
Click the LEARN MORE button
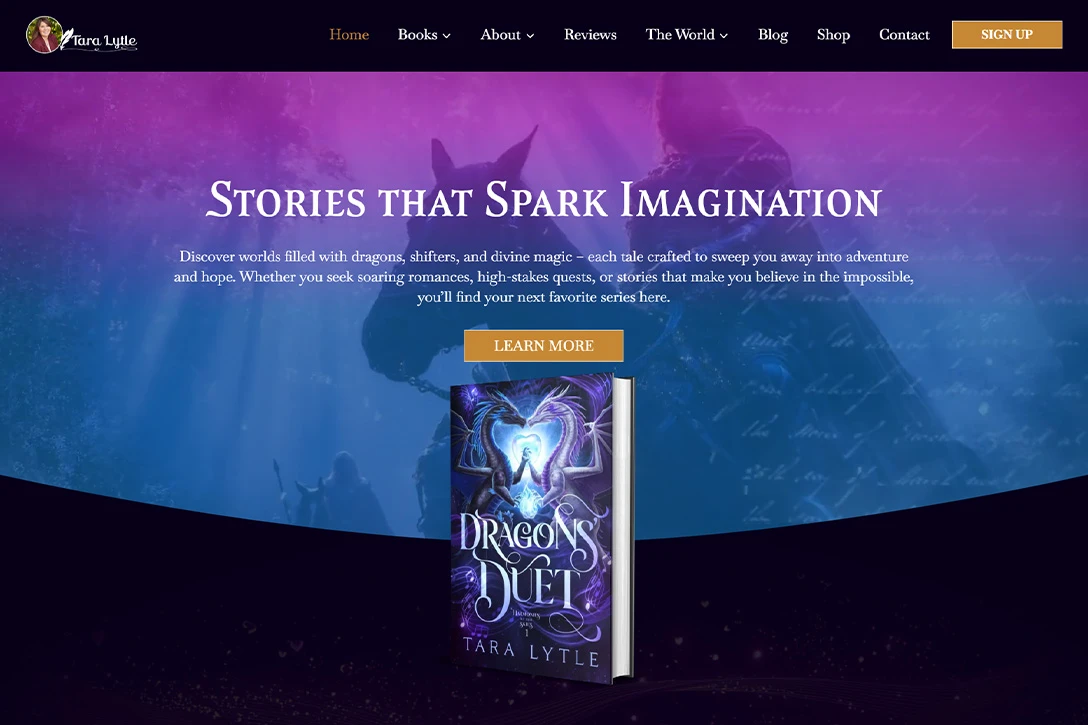543,346
